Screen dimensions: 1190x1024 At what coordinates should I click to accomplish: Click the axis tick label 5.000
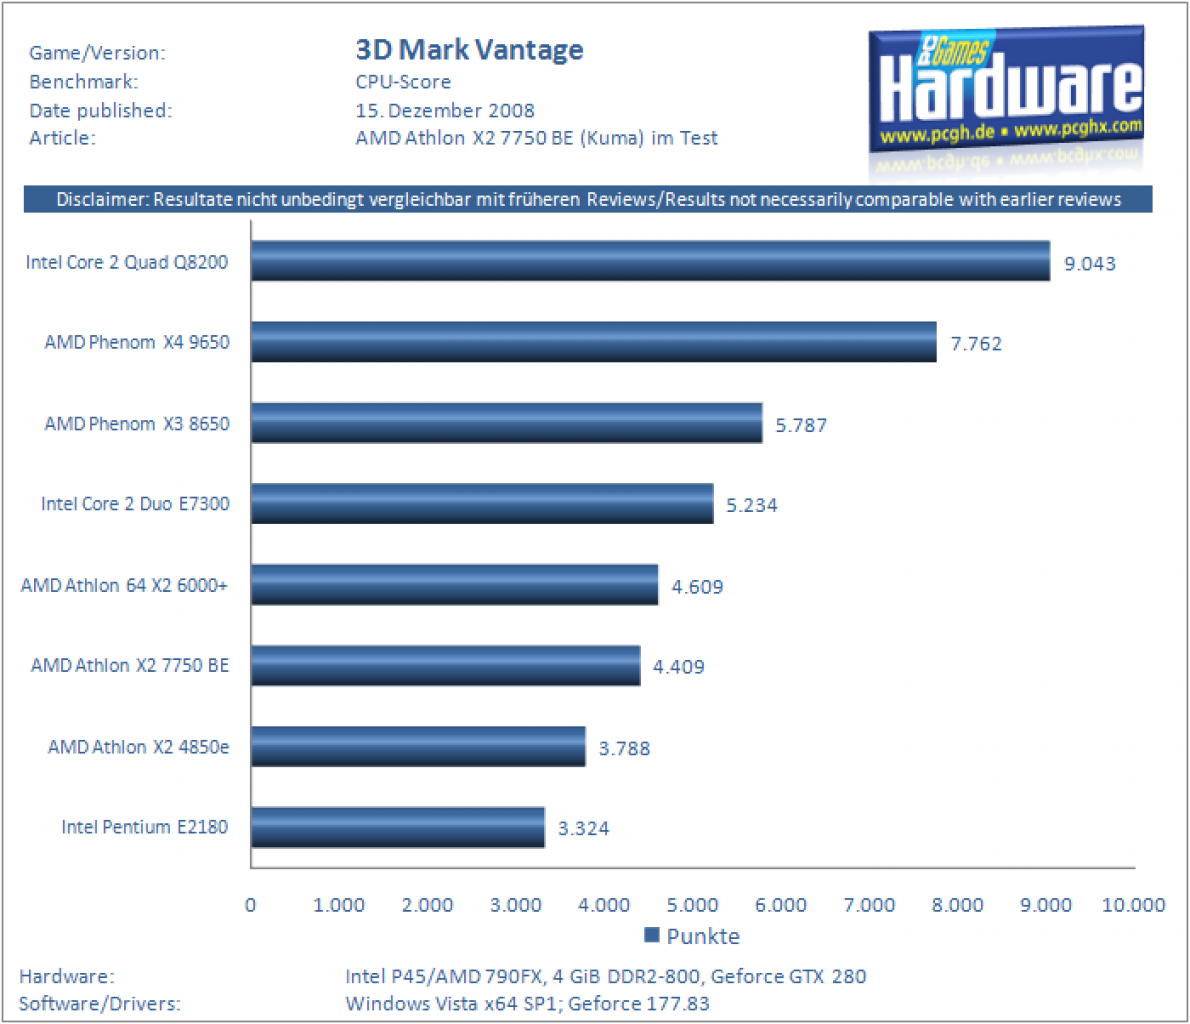[x=692, y=905]
